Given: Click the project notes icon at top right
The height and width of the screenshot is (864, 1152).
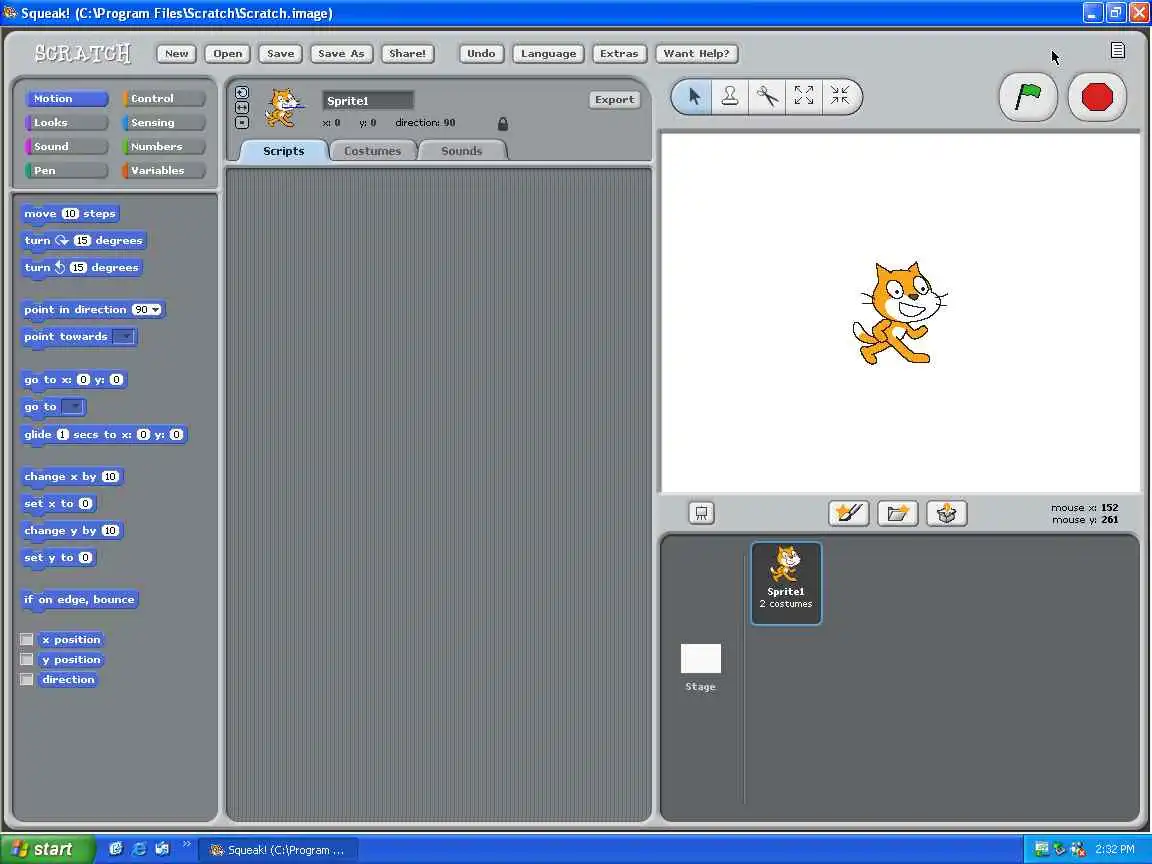Looking at the screenshot, I should (x=1117, y=50).
